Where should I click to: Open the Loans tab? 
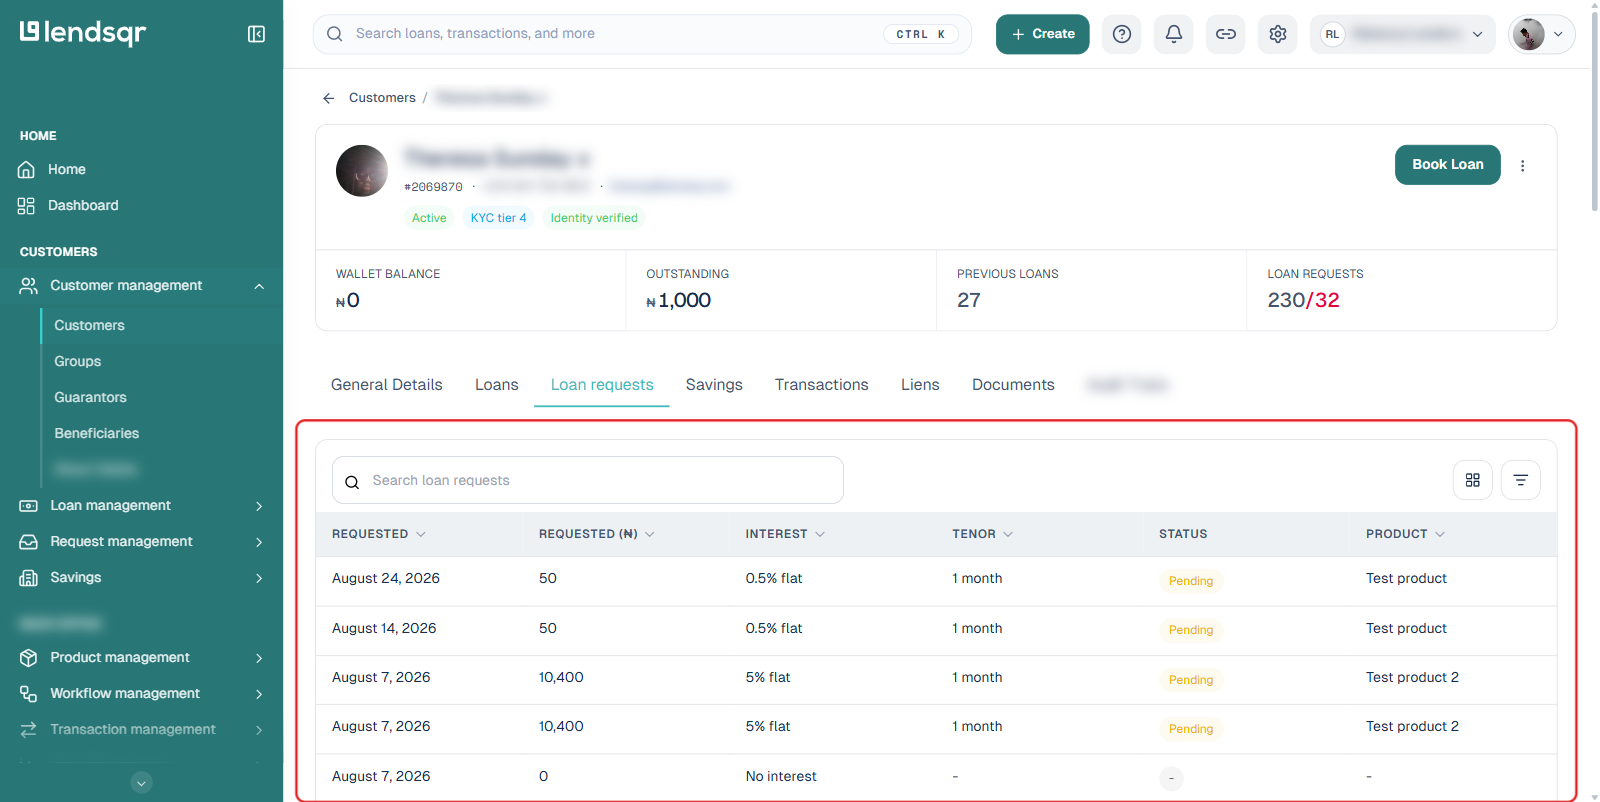pyautogui.click(x=497, y=385)
